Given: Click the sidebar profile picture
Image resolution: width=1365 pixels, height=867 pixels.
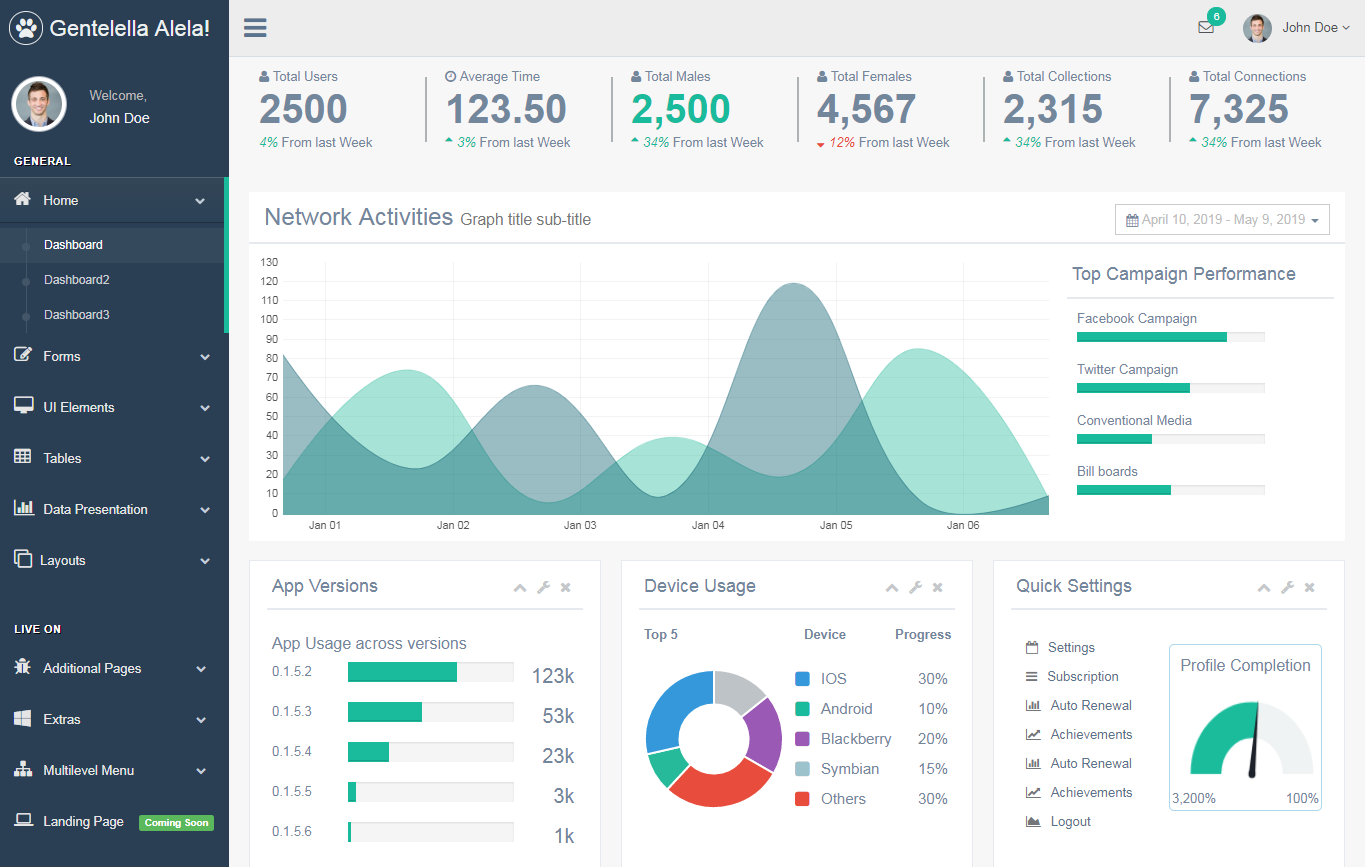Looking at the screenshot, I should click(39, 104).
